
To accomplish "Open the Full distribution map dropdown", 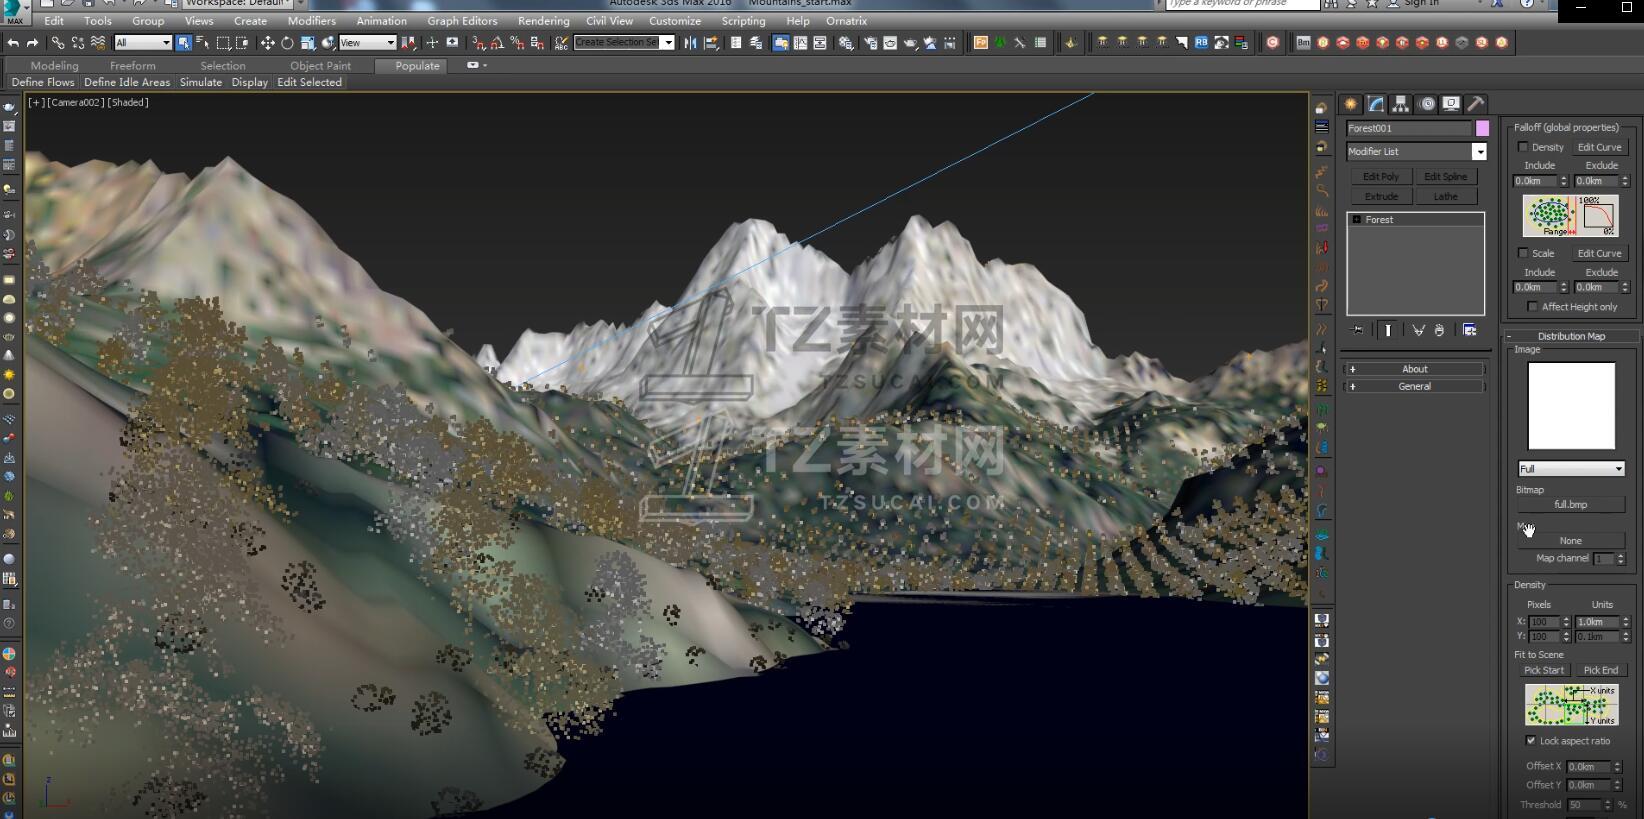I will [x=1571, y=469].
